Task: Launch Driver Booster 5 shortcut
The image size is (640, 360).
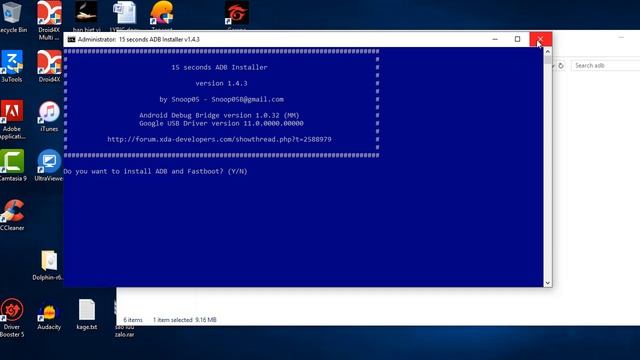Action: tap(12, 318)
